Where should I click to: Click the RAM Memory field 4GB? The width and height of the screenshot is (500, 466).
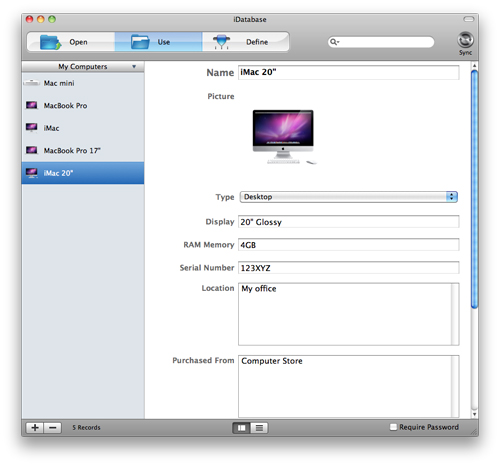[x=349, y=245]
